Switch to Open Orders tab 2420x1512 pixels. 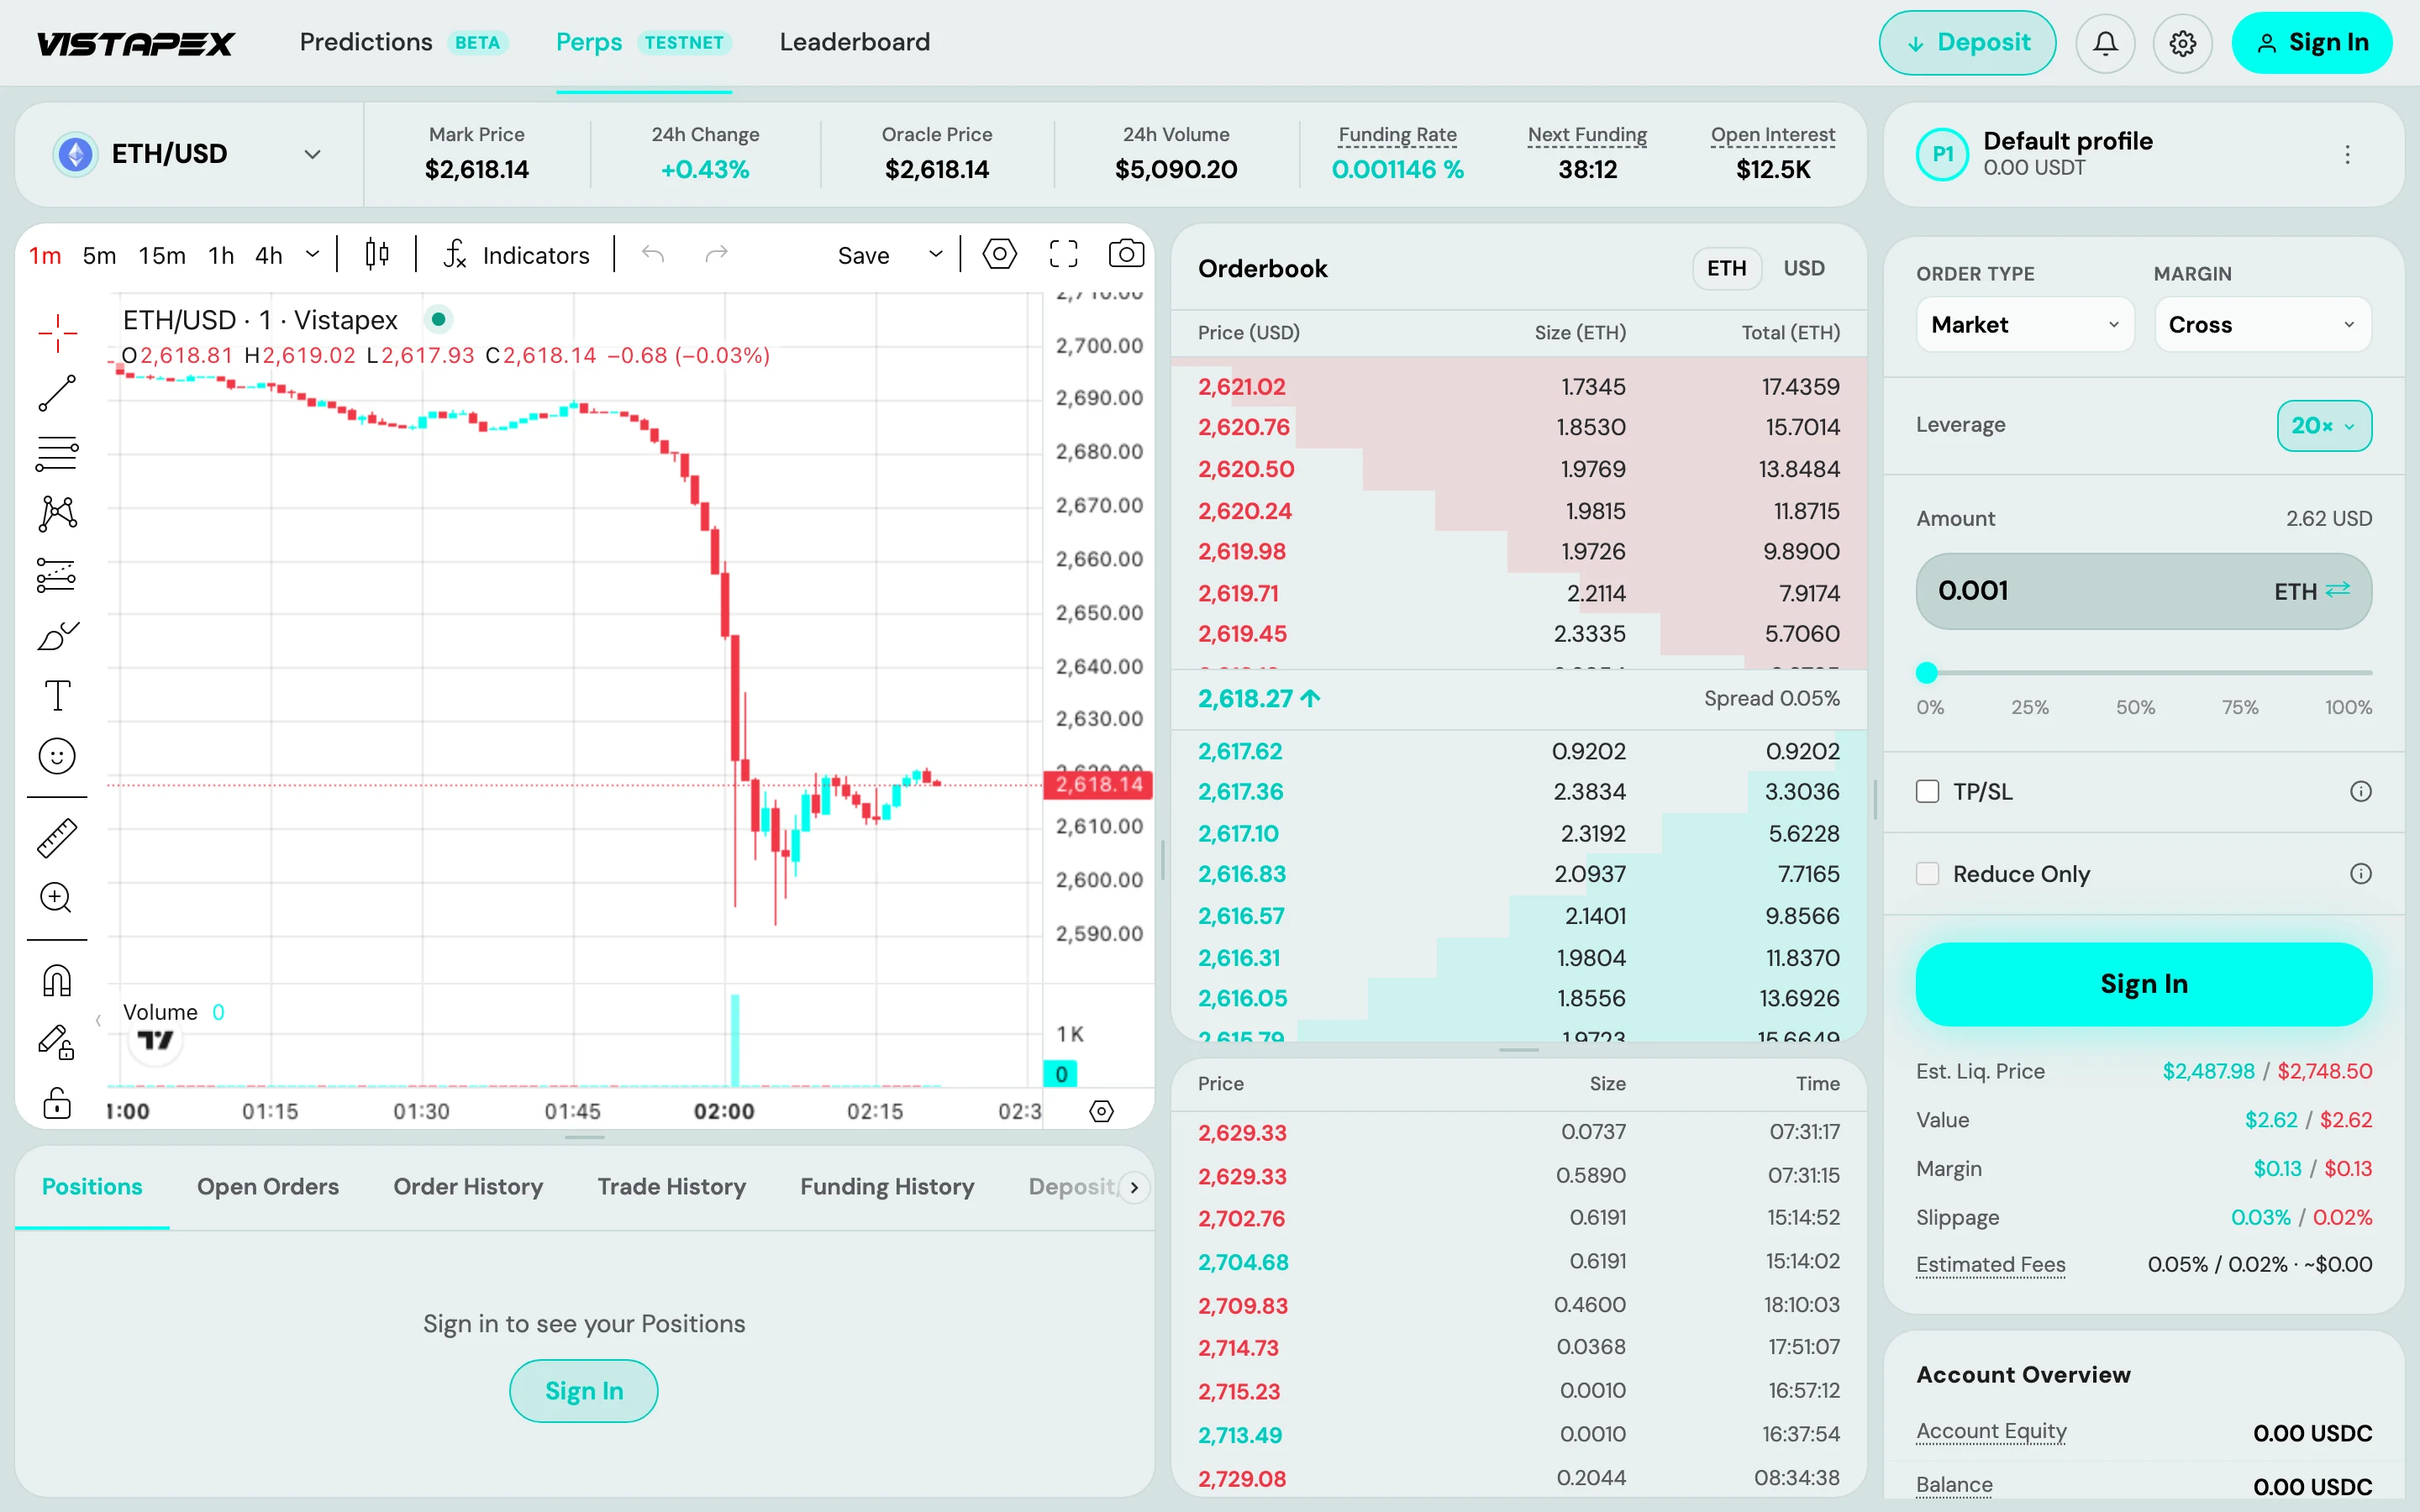click(x=267, y=1187)
